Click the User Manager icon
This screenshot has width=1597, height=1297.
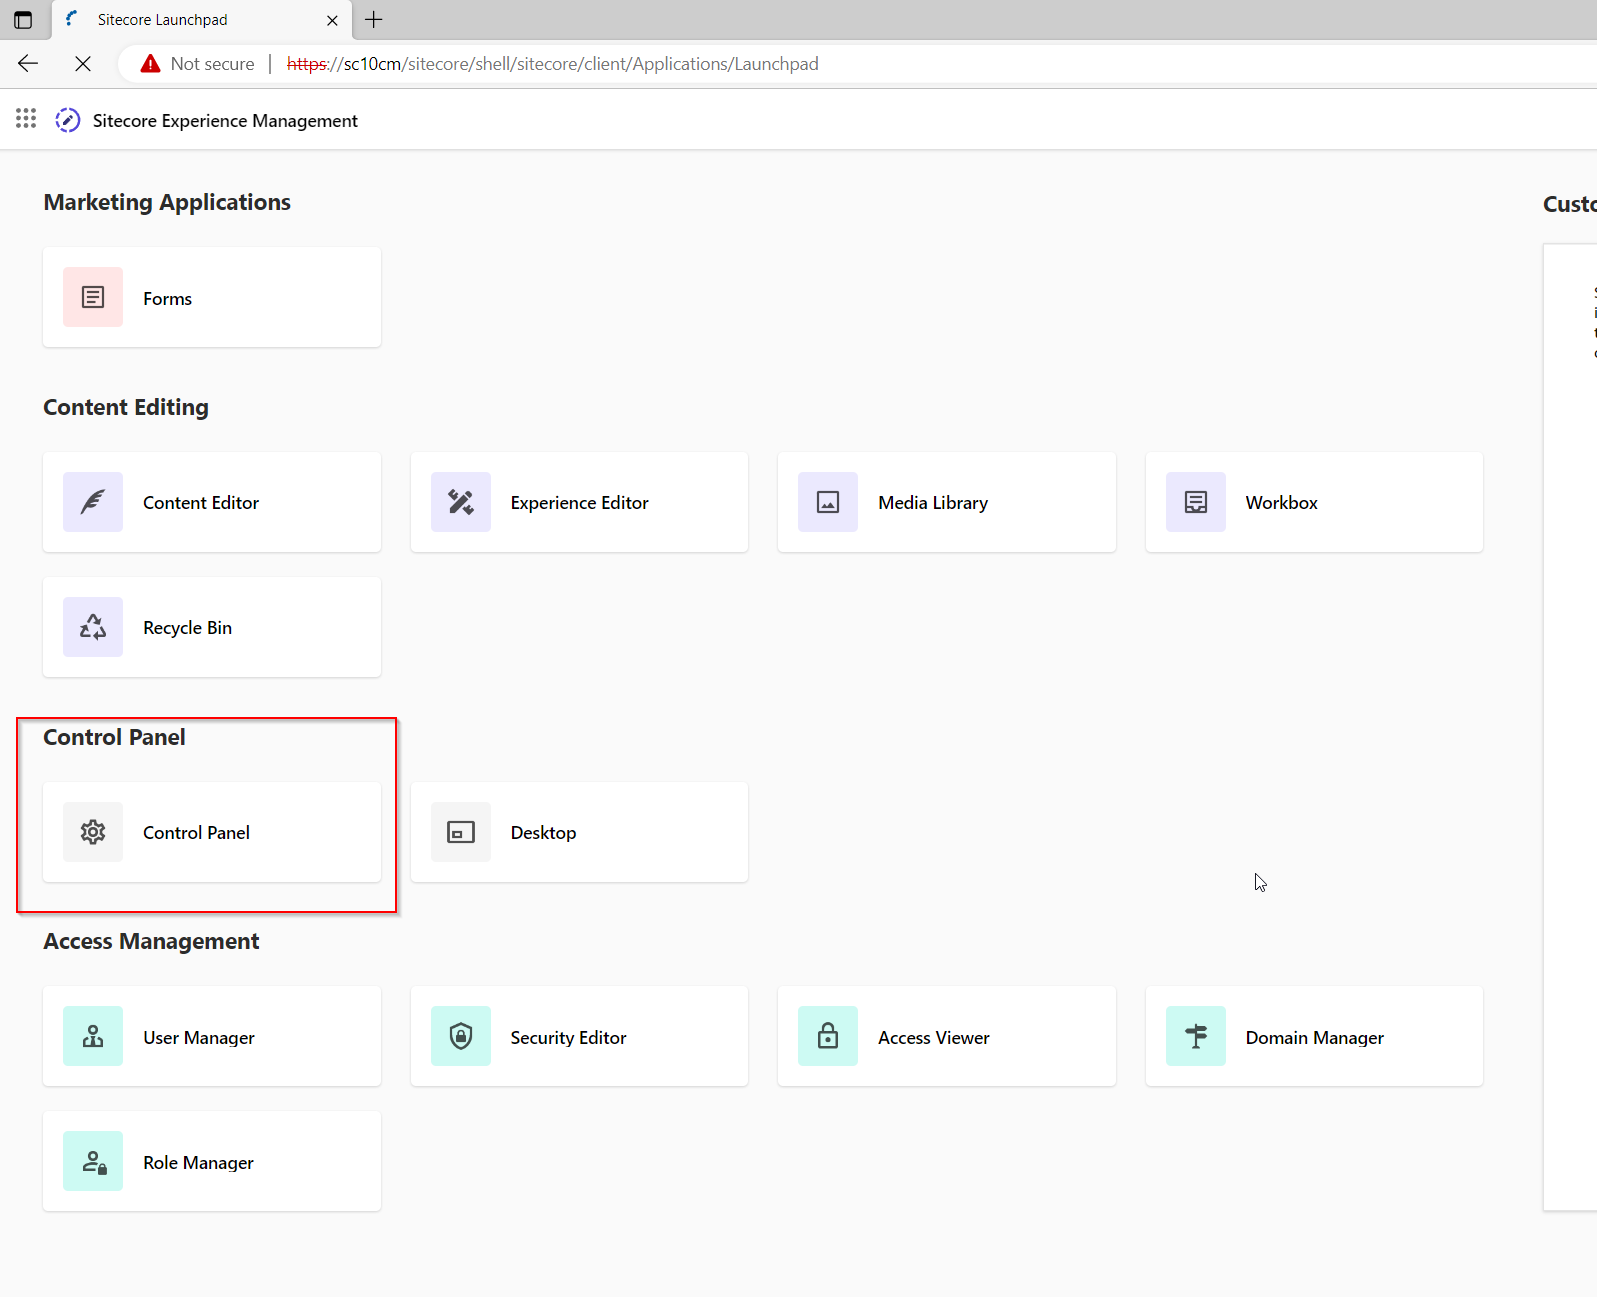point(93,1036)
